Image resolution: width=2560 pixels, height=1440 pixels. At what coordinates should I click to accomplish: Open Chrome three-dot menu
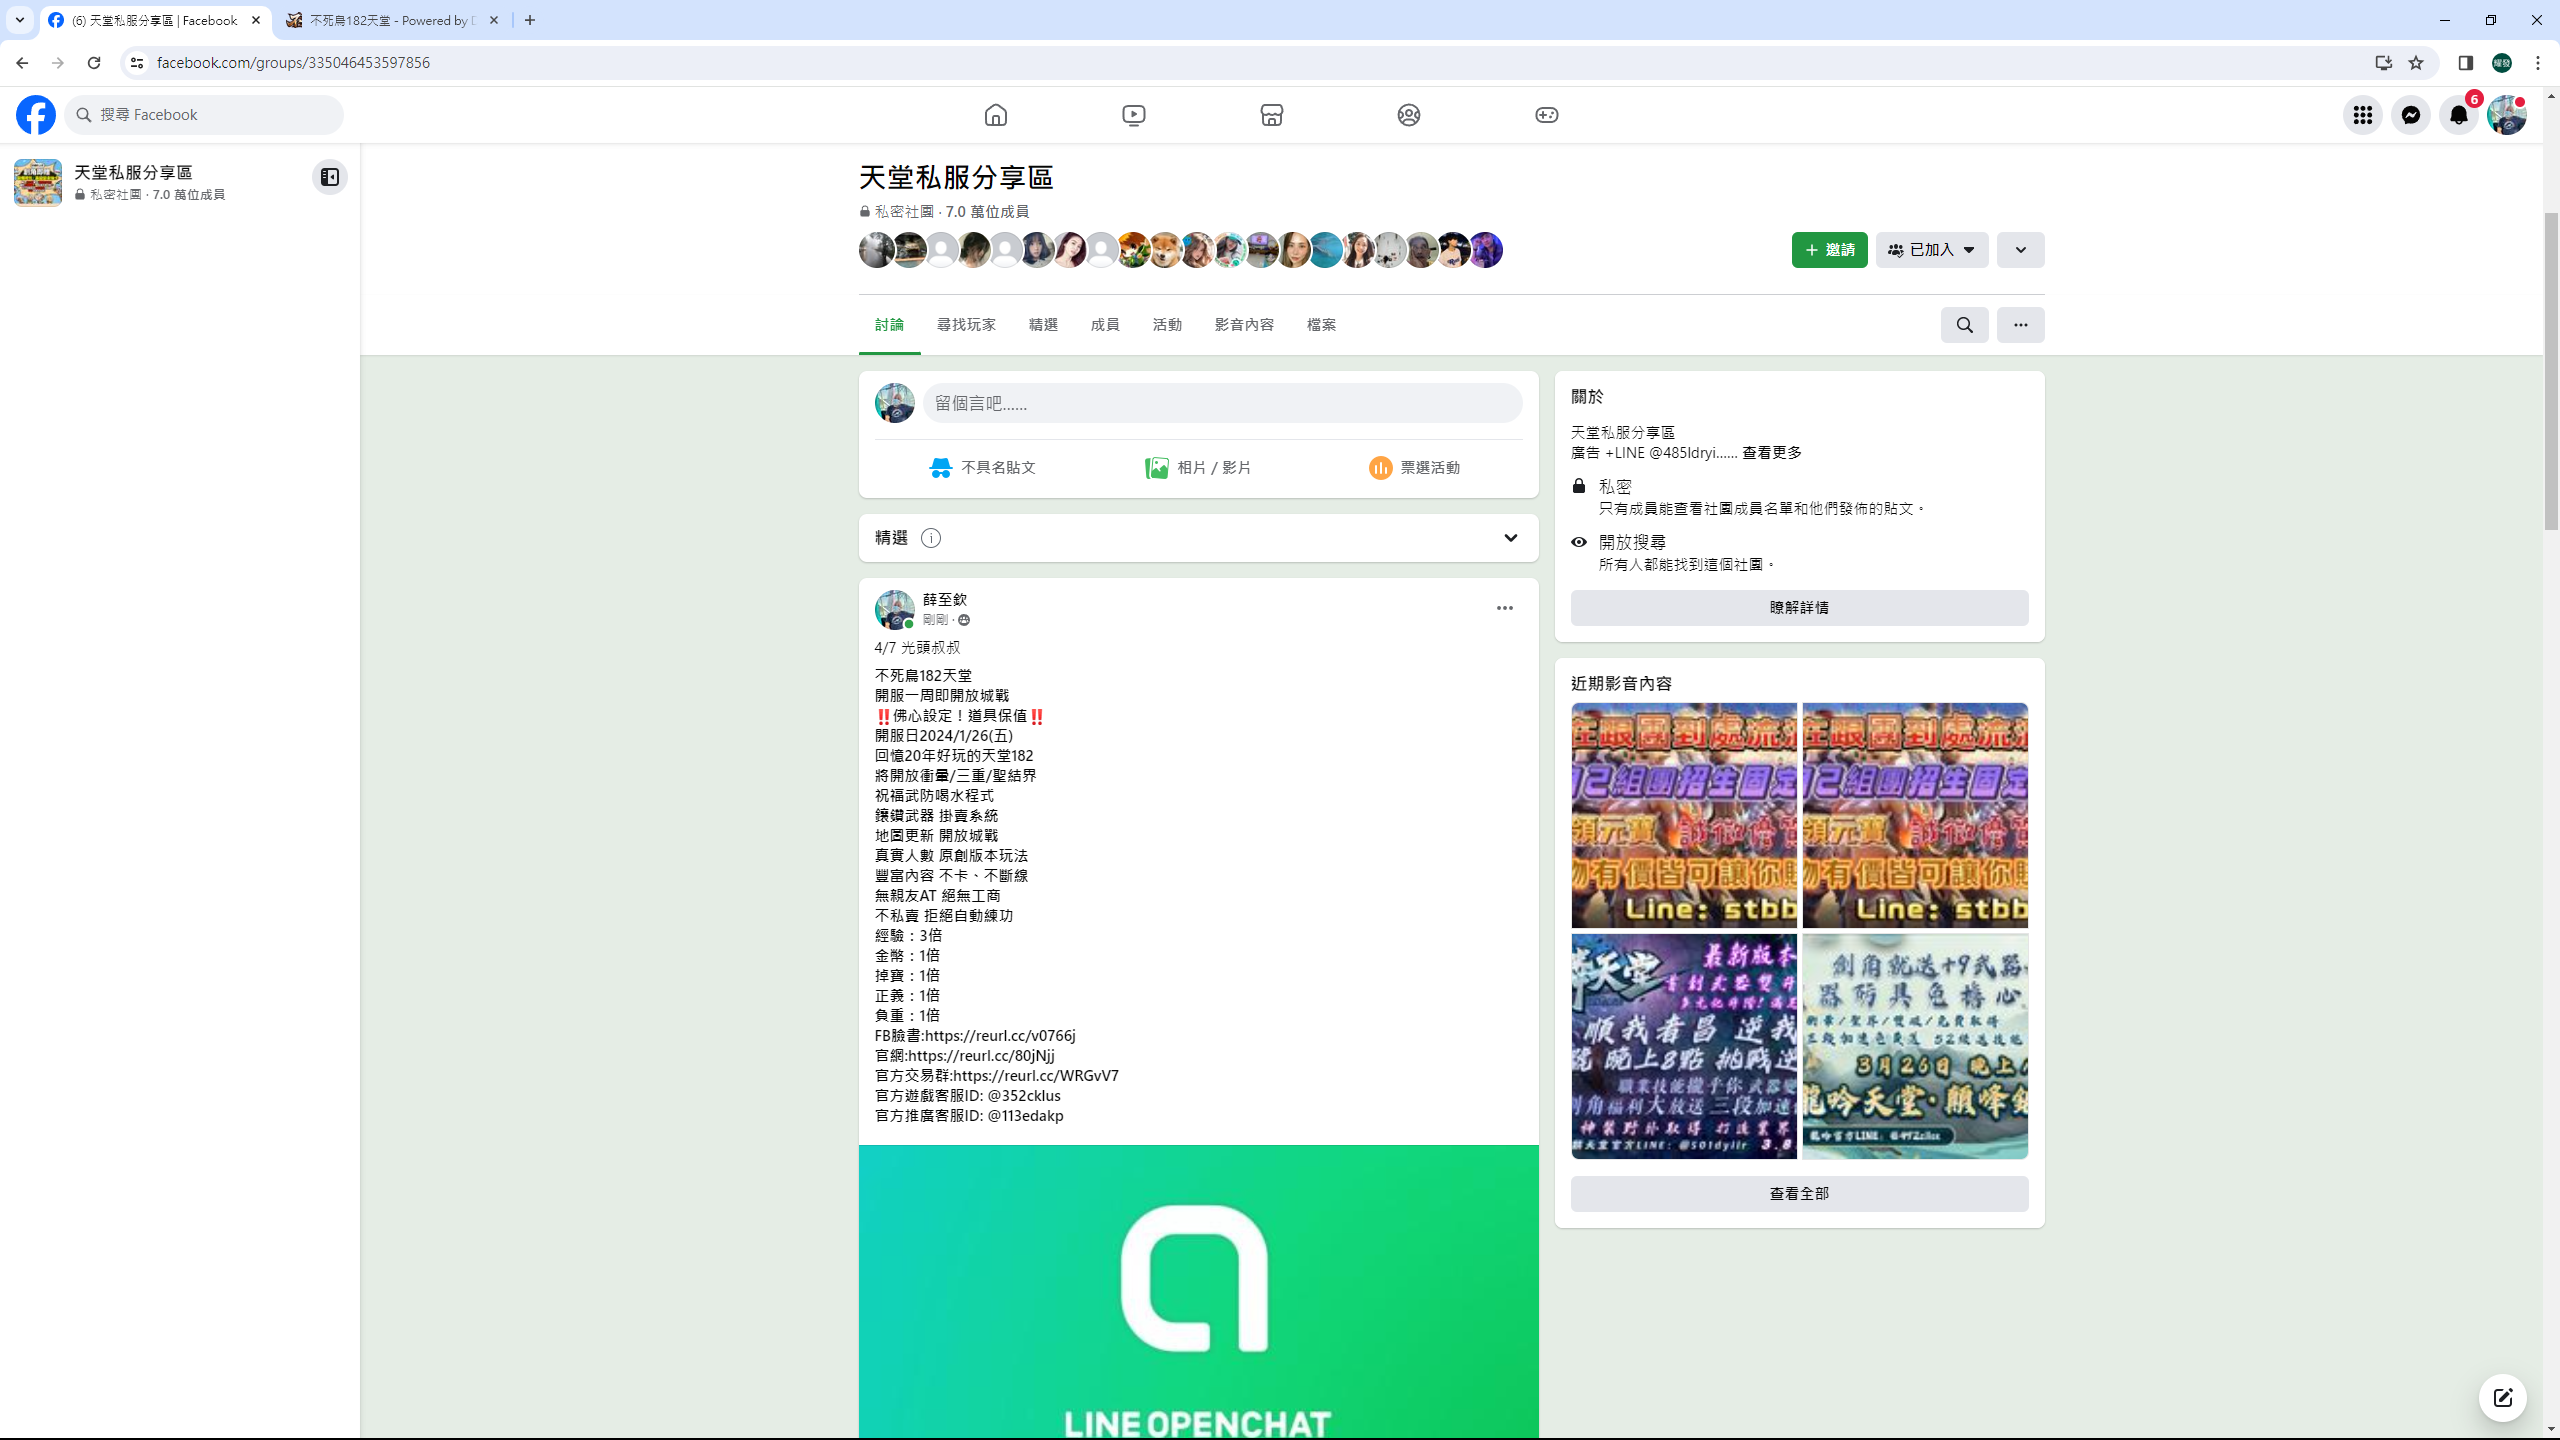click(2538, 62)
